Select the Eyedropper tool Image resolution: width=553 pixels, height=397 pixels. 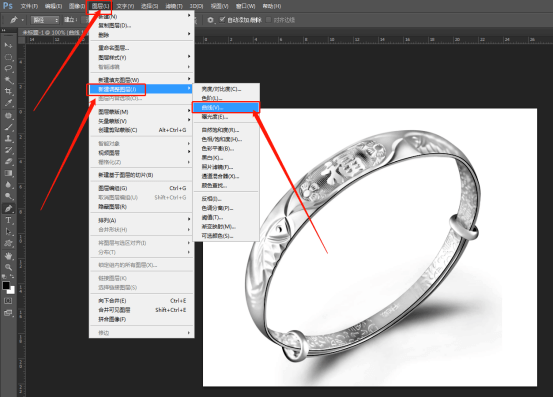coord(8,103)
